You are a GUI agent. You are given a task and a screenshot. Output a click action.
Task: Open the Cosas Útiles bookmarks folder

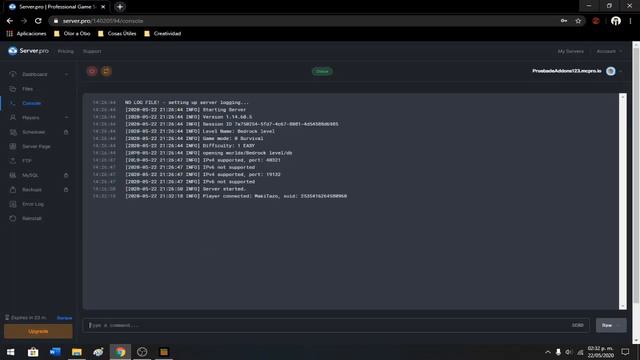(x=117, y=33)
